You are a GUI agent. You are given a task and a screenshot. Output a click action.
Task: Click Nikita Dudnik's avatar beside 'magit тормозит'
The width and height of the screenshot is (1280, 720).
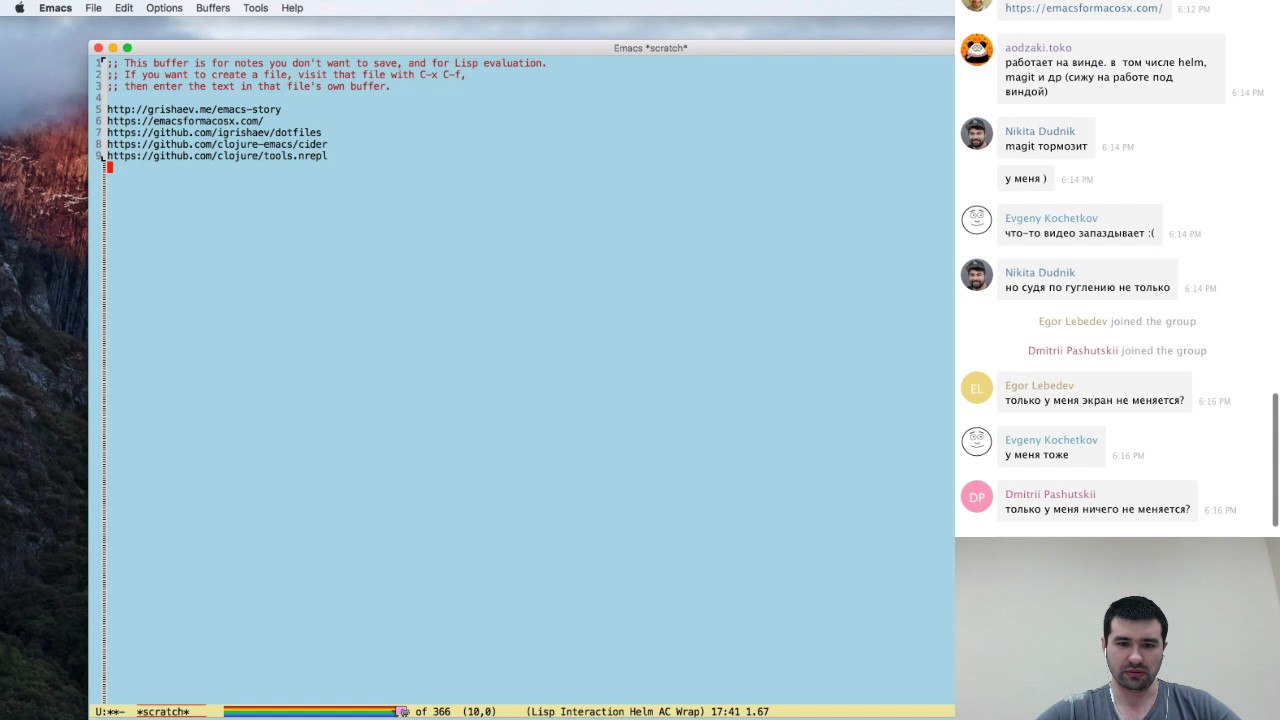coord(976,133)
